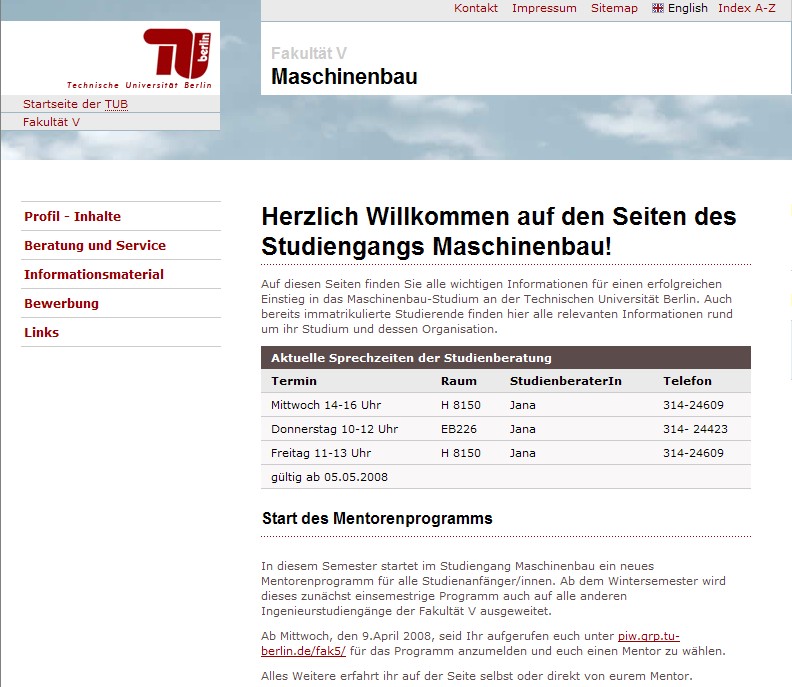The height and width of the screenshot is (687, 792).
Task: Click Jana in the Mittwoch row
Action: click(523, 405)
